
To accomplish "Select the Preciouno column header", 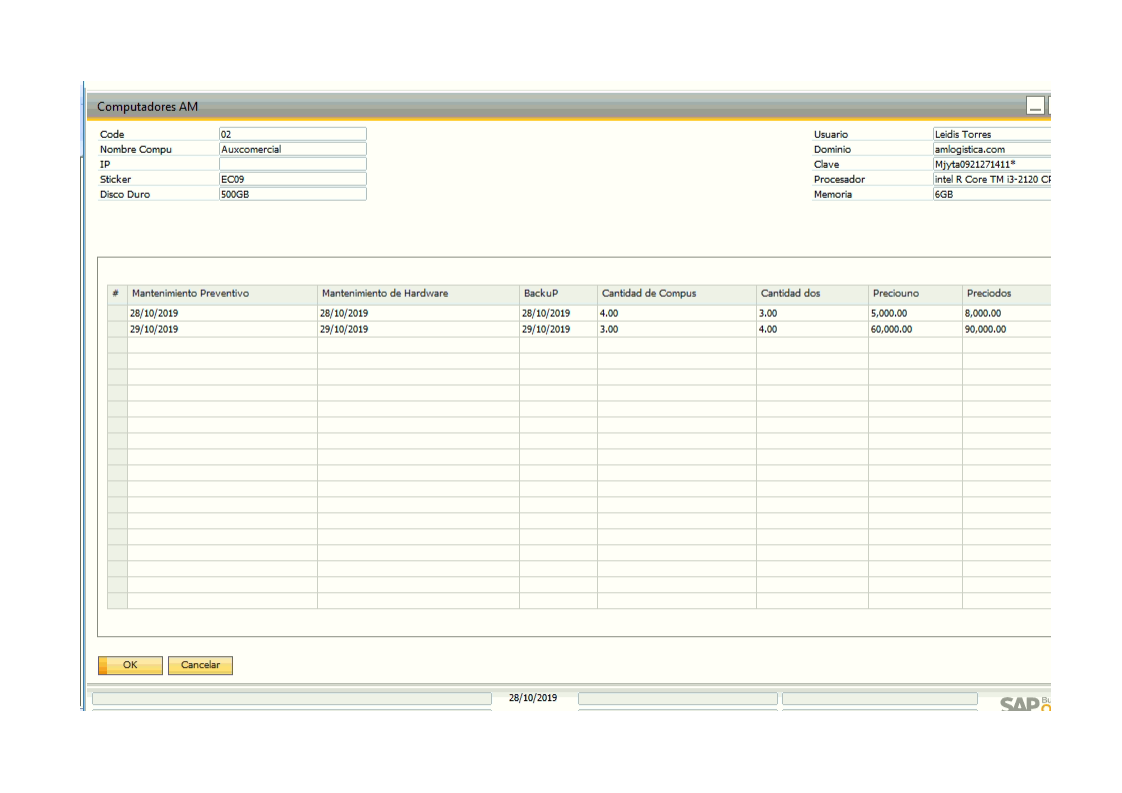I will point(916,293).
